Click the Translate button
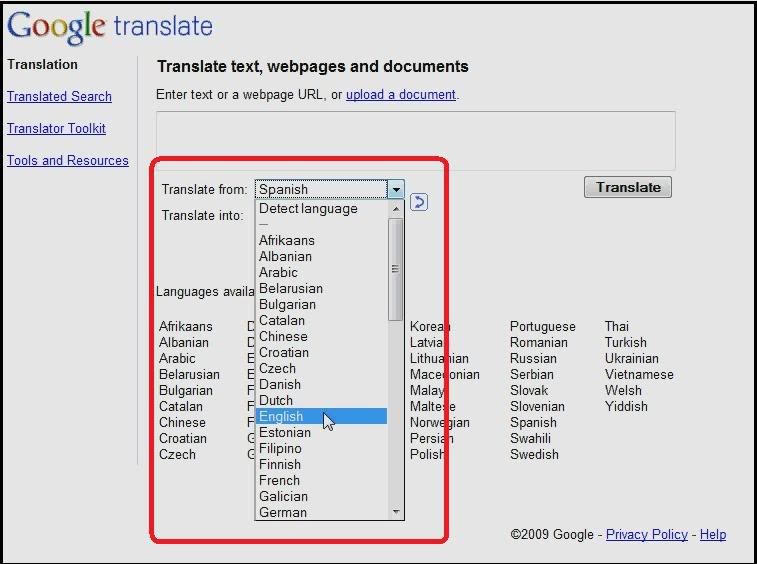 tap(628, 187)
